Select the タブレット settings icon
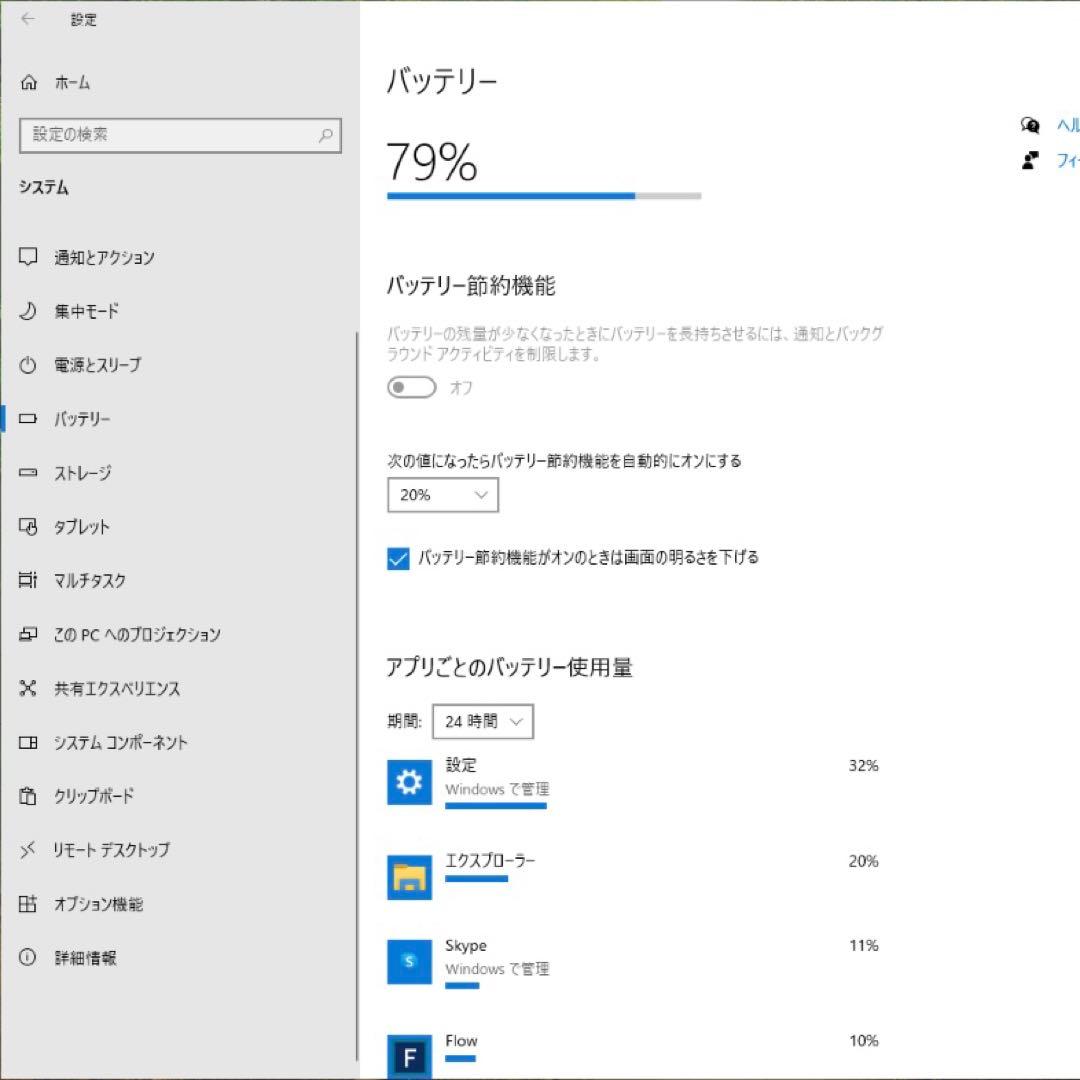 pos(28,527)
